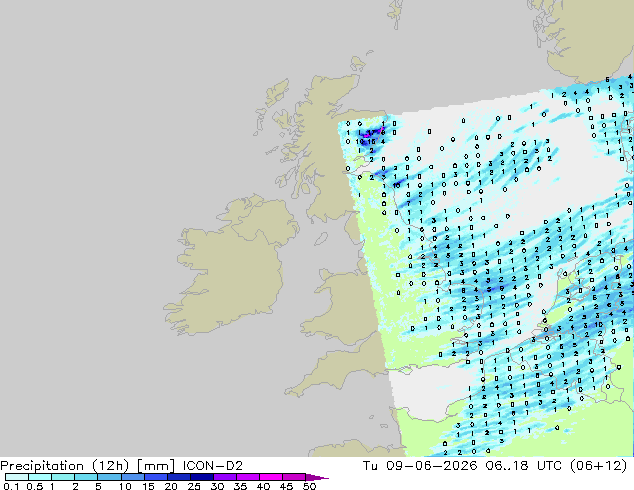Click the 'Precipitation (12h)' title text

(x=65, y=466)
